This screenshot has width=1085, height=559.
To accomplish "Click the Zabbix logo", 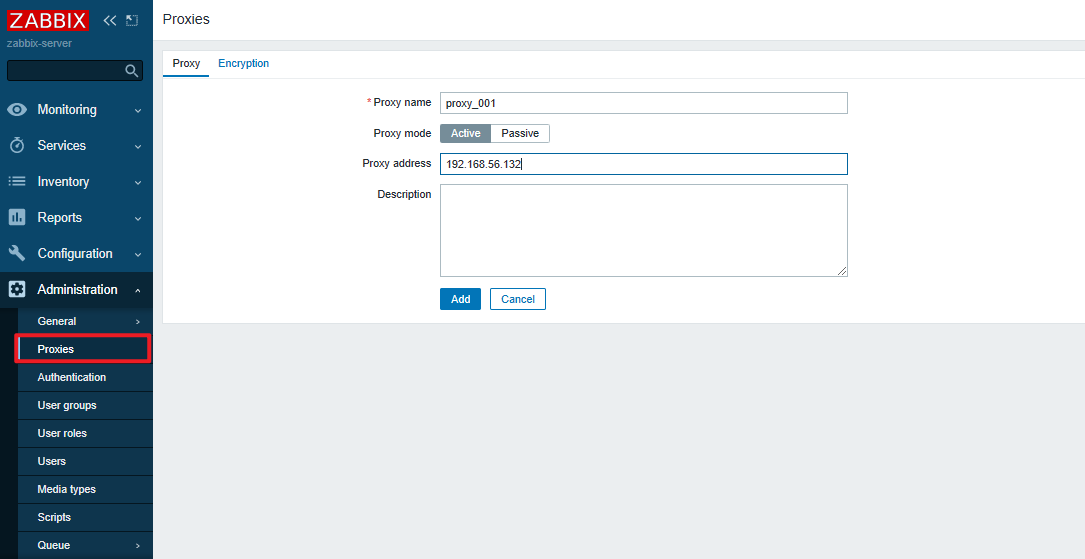I will coord(48,20).
